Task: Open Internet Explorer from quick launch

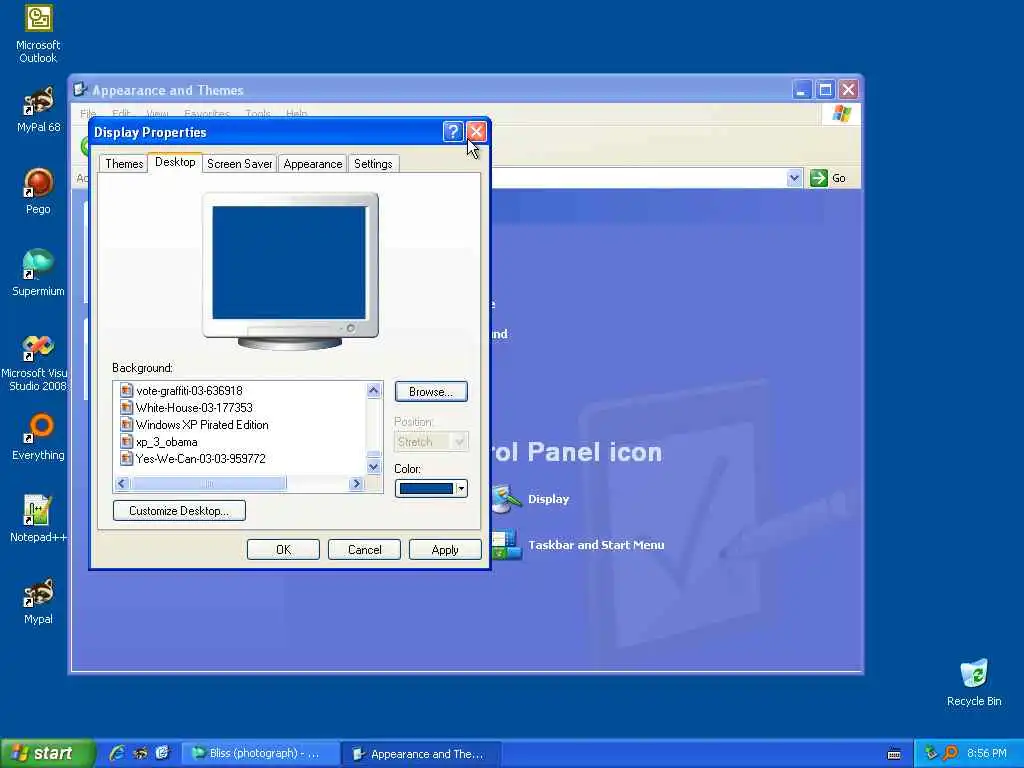Action: coord(118,753)
